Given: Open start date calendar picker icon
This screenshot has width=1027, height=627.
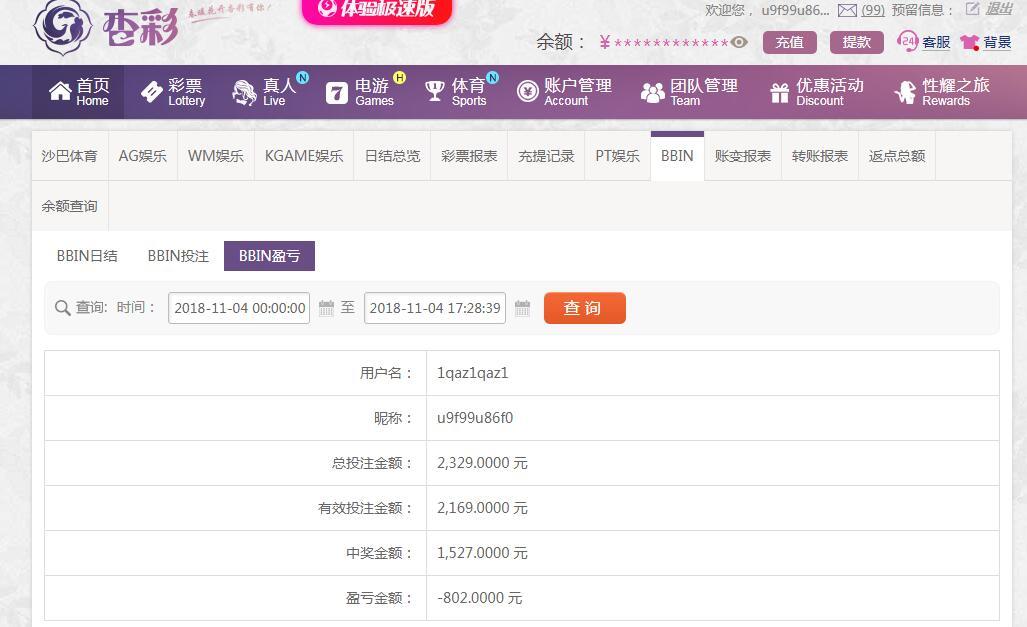Looking at the screenshot, I should tap(326, 308).
